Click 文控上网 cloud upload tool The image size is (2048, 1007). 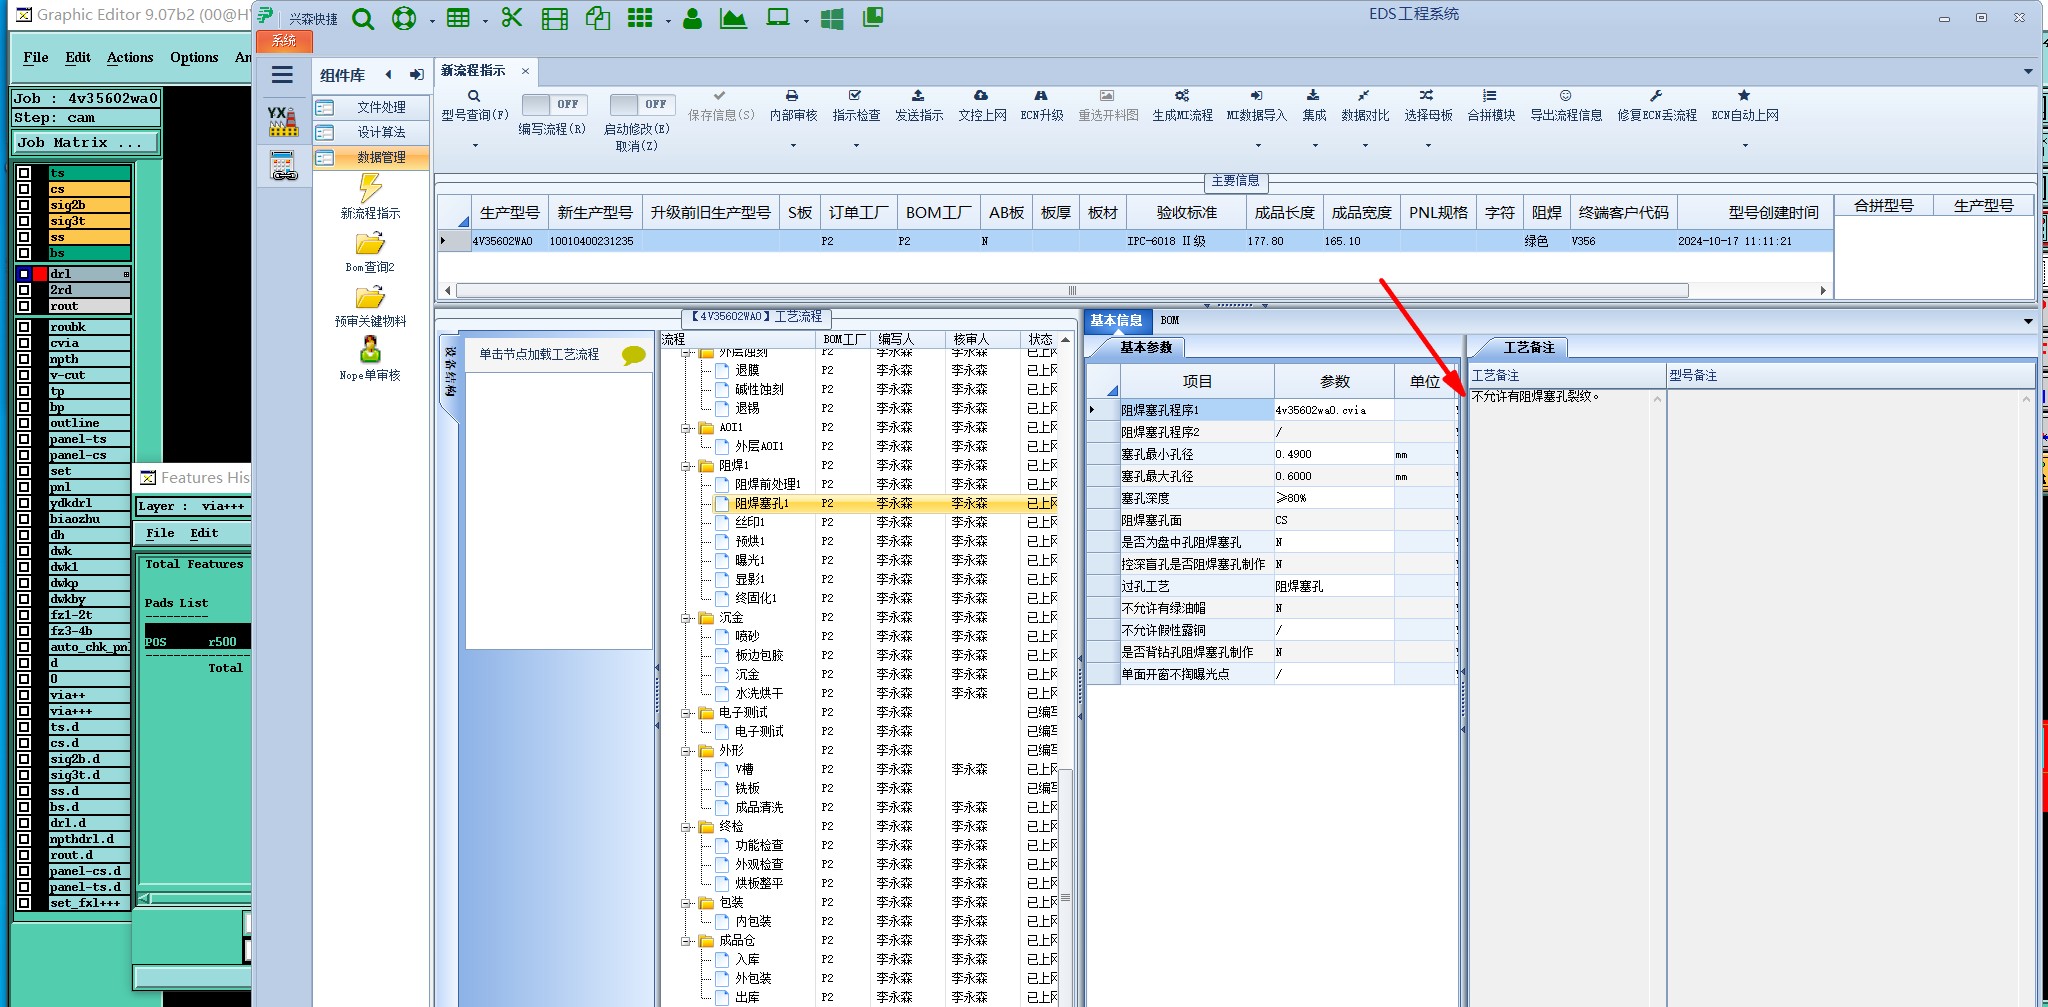coord(982,105)
